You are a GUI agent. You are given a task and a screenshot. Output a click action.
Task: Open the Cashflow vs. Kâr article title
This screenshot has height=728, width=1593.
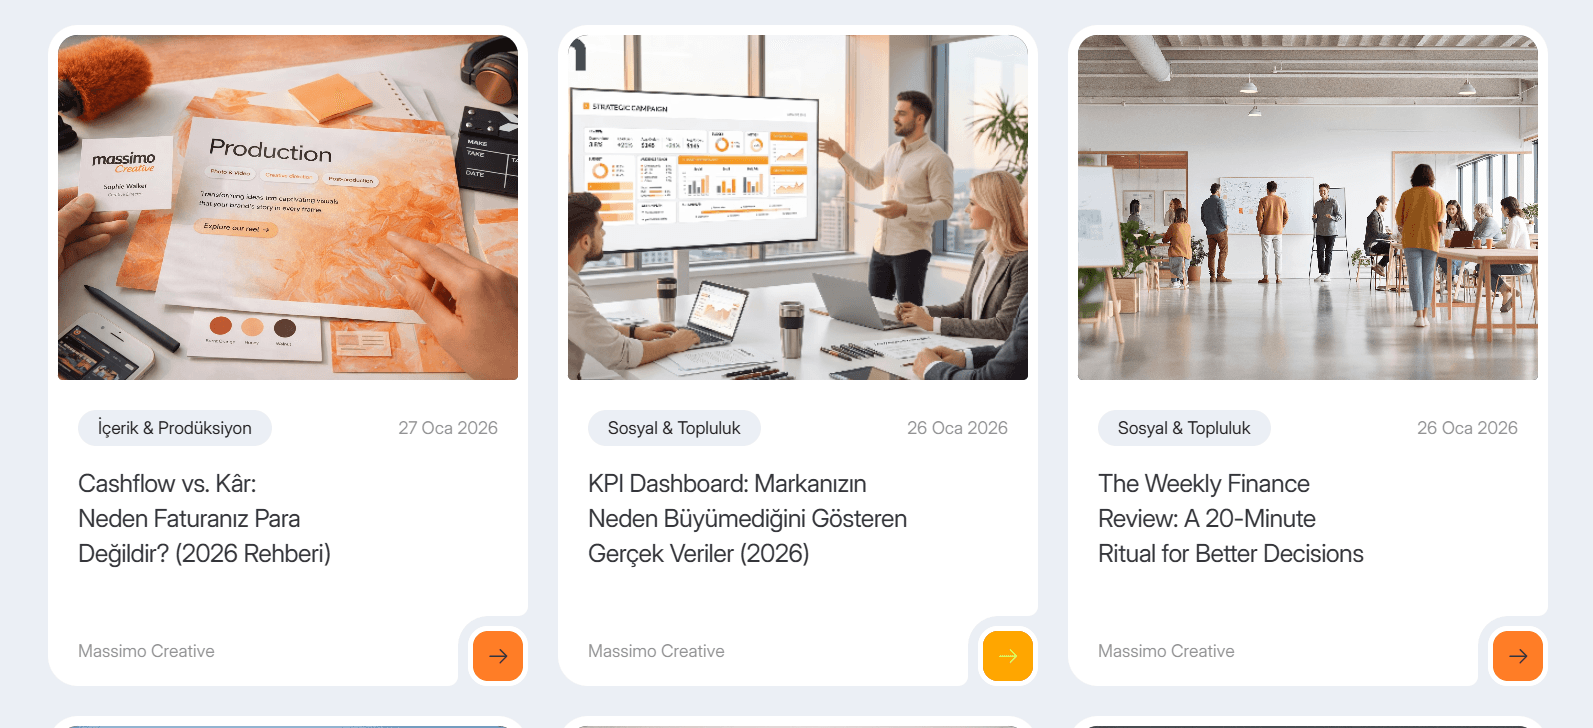pos(205,519)
